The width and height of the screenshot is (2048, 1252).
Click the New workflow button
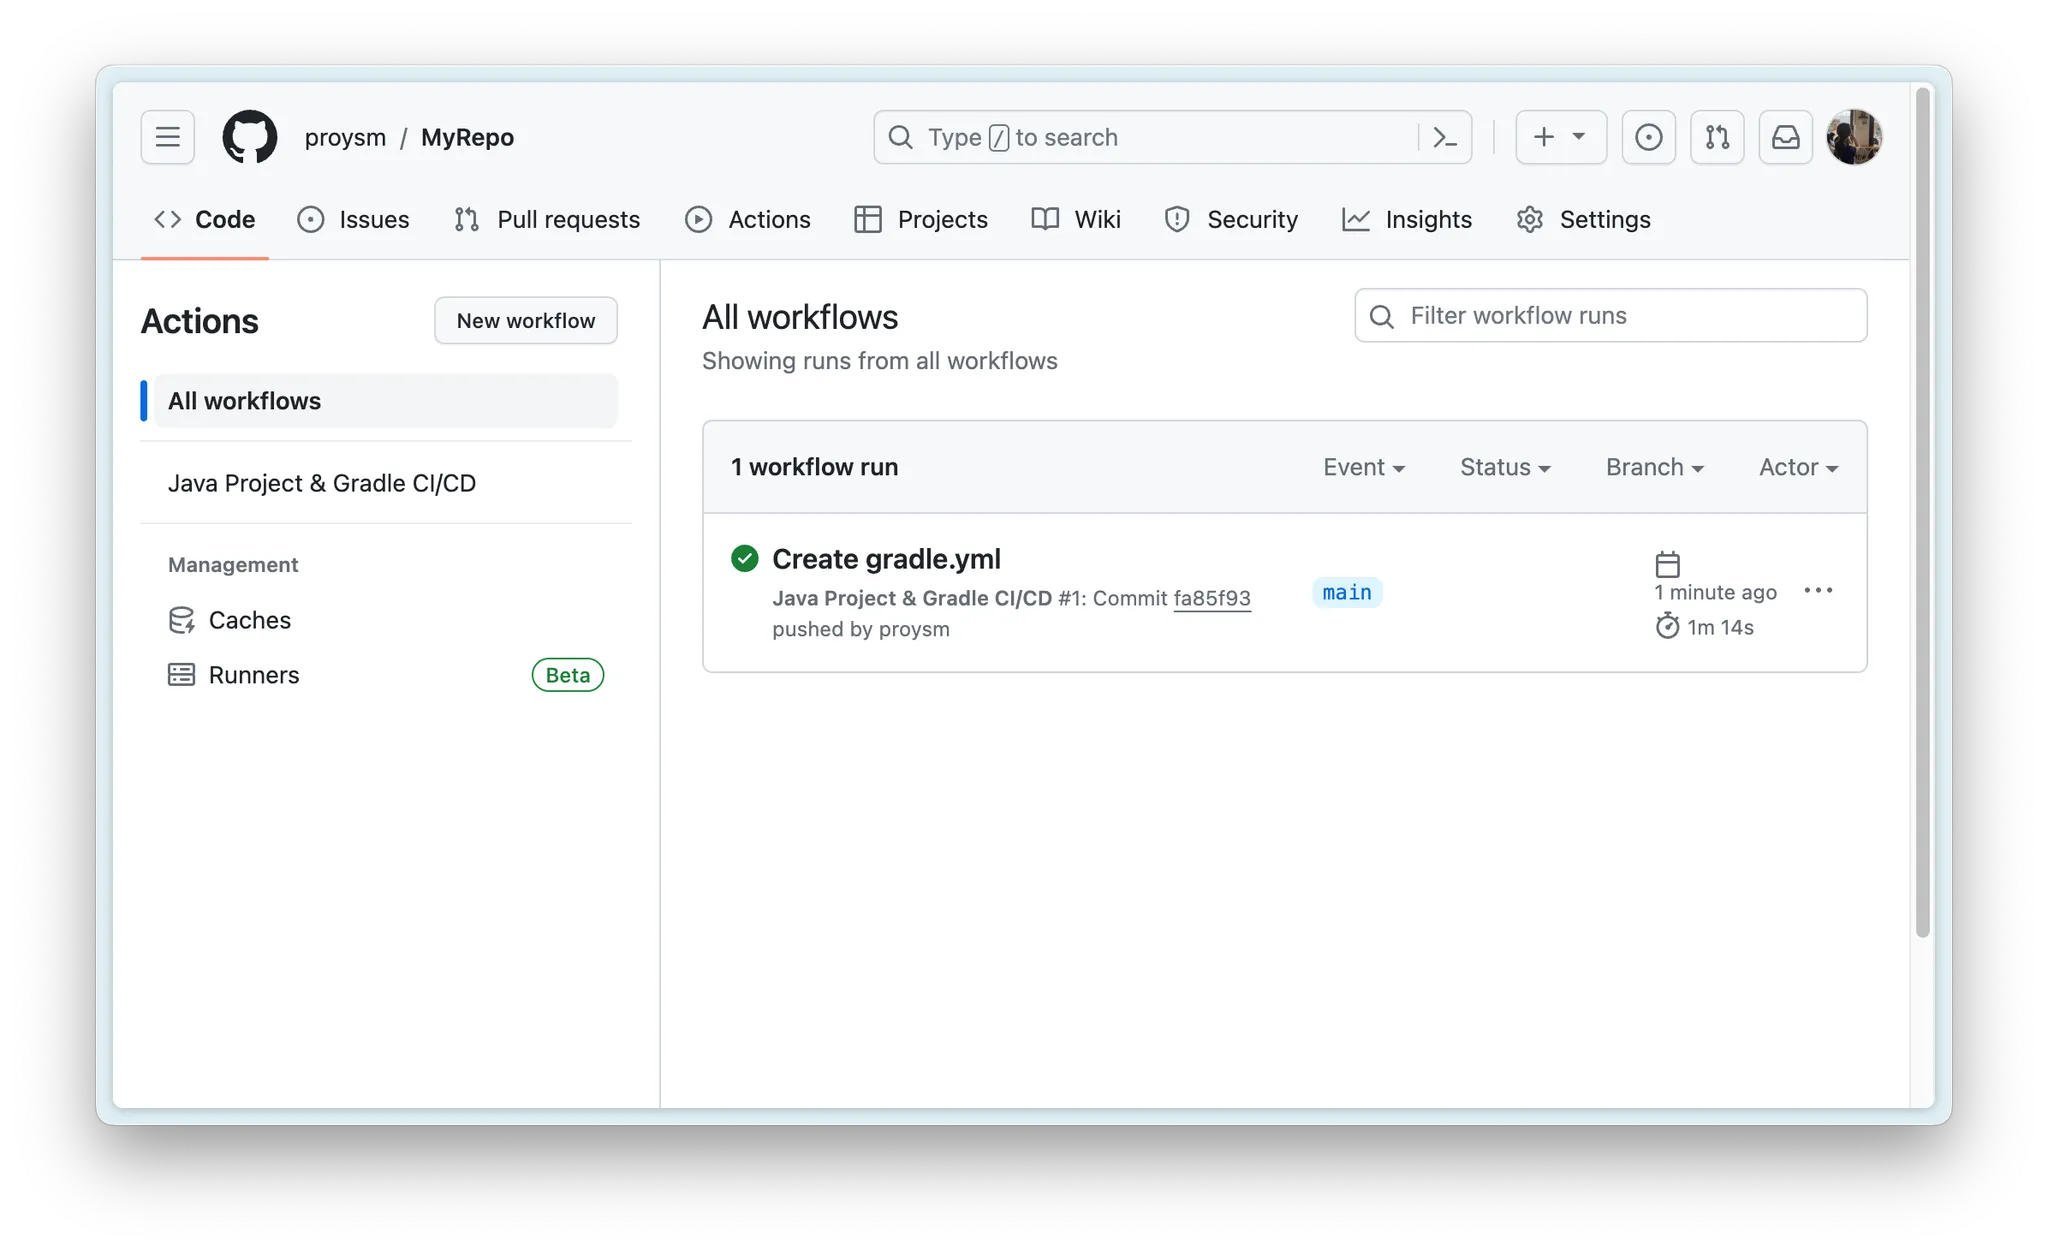[x=525, y=320]
